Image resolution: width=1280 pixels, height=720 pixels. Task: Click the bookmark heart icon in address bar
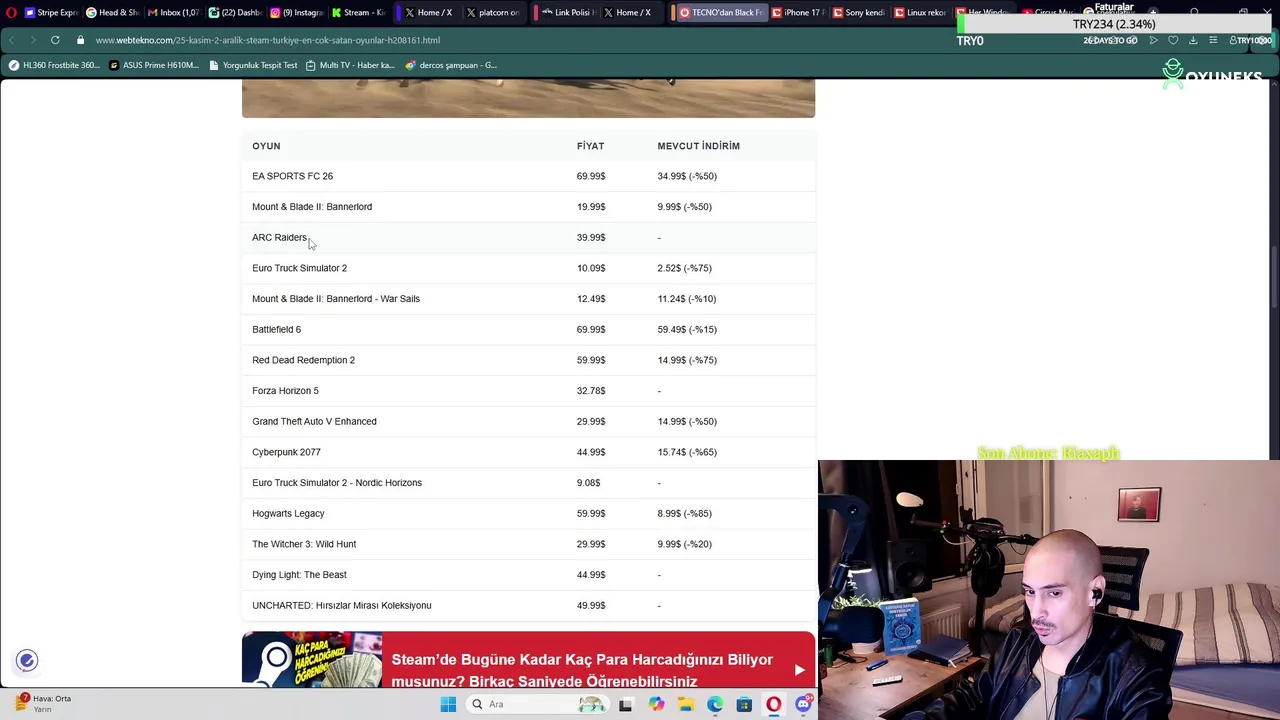(x=1173, y=40)
